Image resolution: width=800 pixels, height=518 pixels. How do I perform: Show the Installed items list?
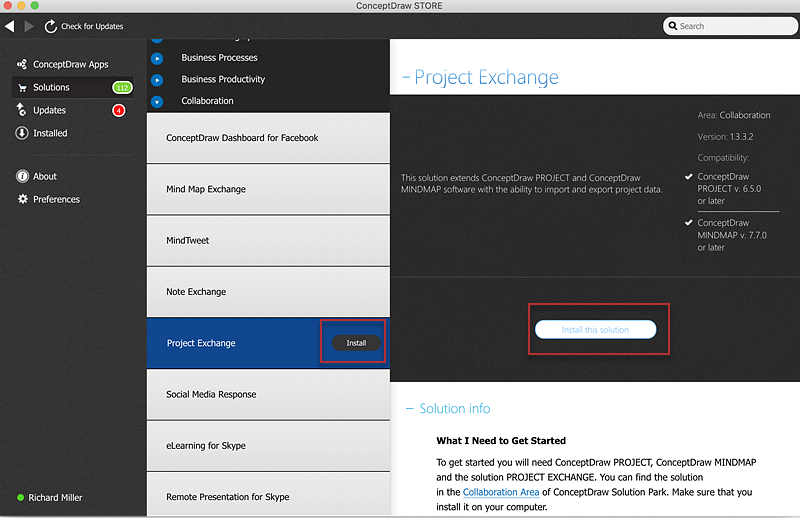click(50, 133)
